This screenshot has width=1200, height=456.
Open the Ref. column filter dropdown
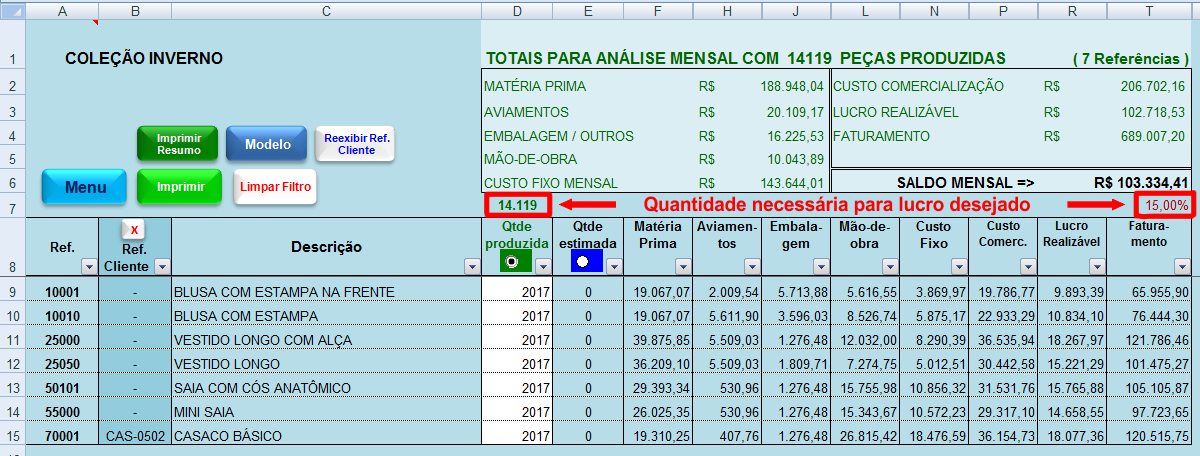pyautogui.click(x=88, y=267)
